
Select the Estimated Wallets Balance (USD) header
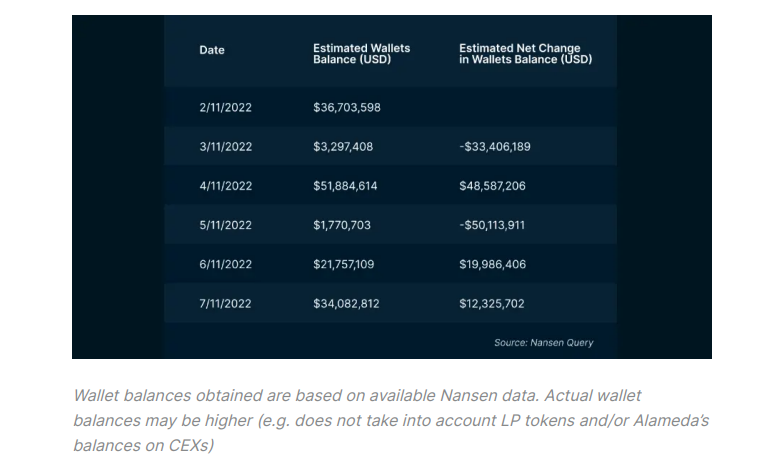point(361,54)
